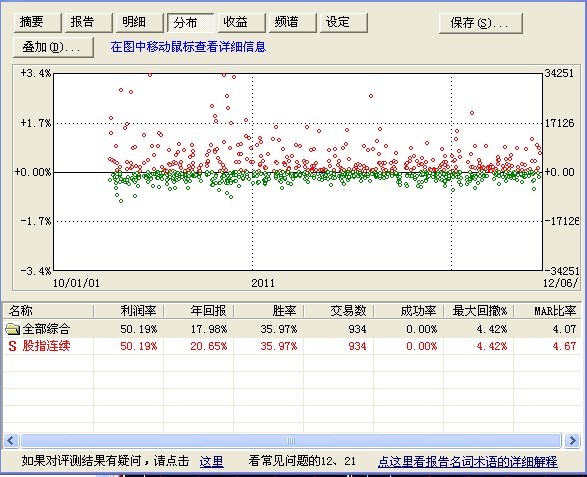Open the 摘要 tab
This screenshot has width=587, height=477.
click(37, 22)
